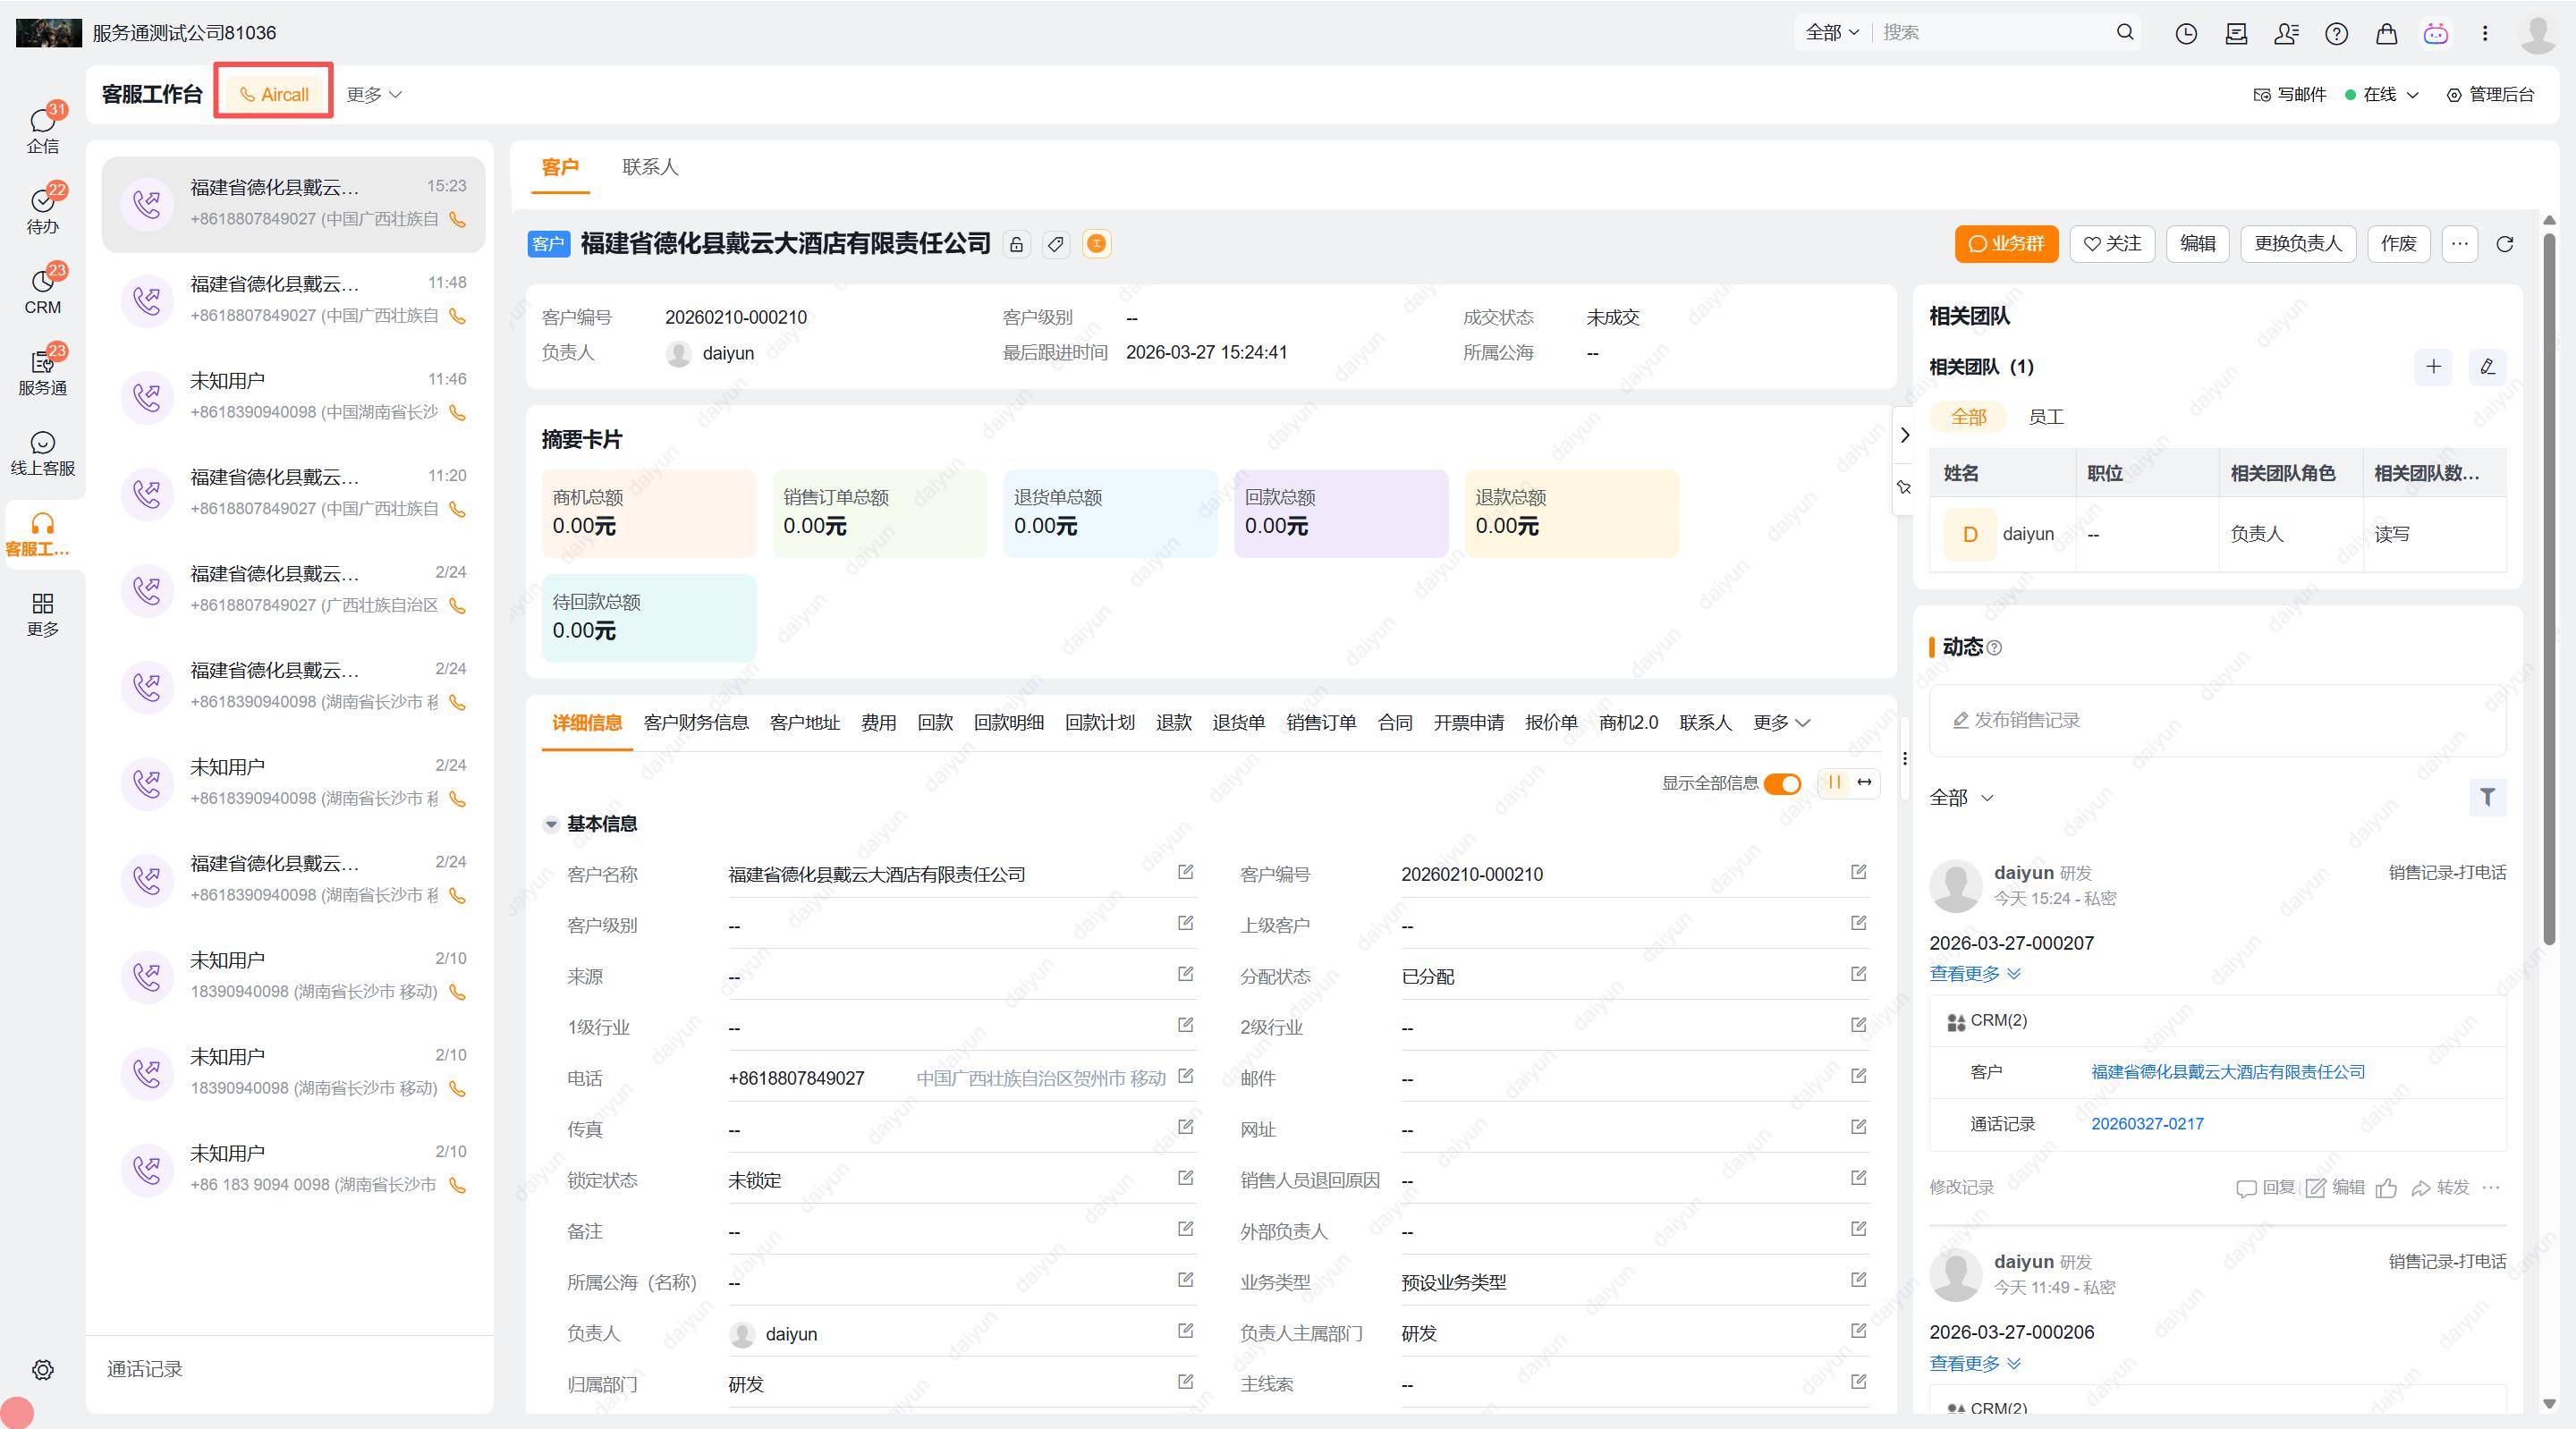This screenshot has height=1429, width=2576.
Task: Open the Sales Orders (销售订单) tab
Action: (1320, 722)
